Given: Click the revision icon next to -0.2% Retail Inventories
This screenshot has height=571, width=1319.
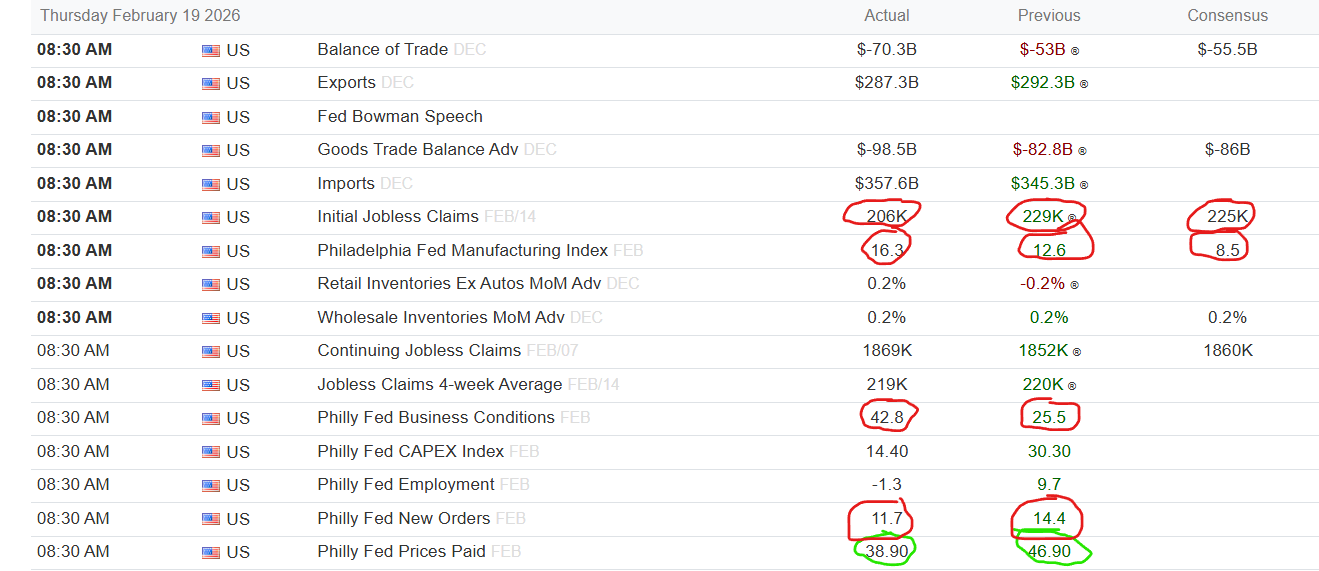Looking at the screenshot, I should pos(1073,285).
